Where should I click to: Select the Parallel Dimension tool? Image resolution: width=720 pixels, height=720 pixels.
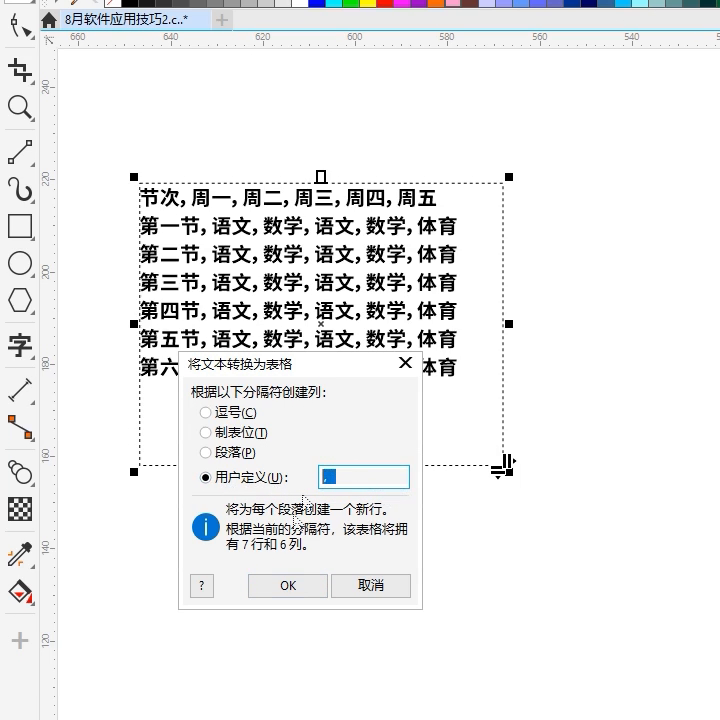pyautogui.click(x=20, y=390)
